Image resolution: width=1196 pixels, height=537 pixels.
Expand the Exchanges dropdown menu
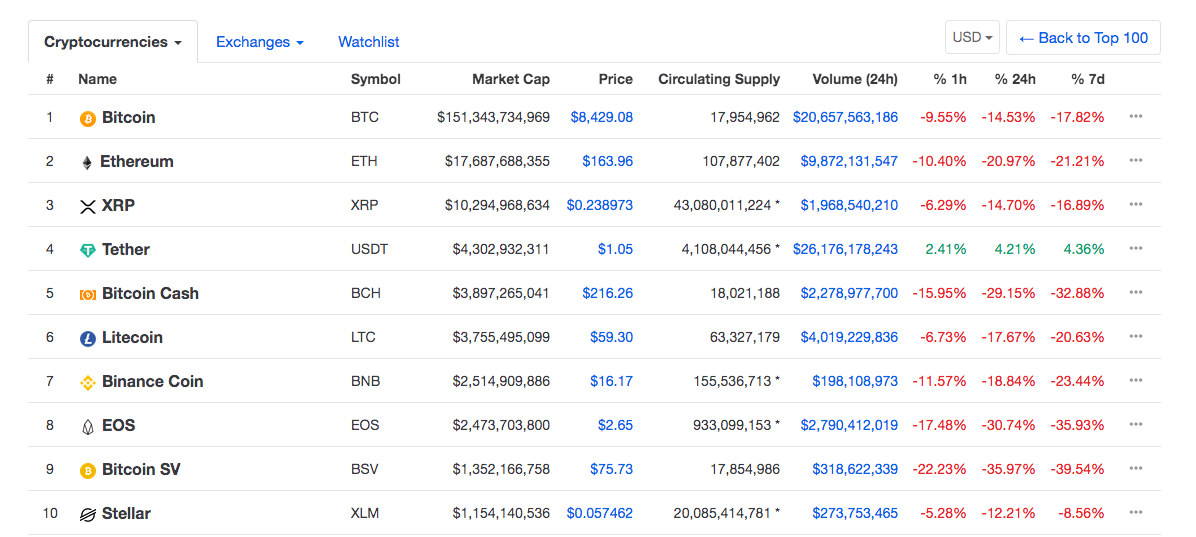[260, 42]
